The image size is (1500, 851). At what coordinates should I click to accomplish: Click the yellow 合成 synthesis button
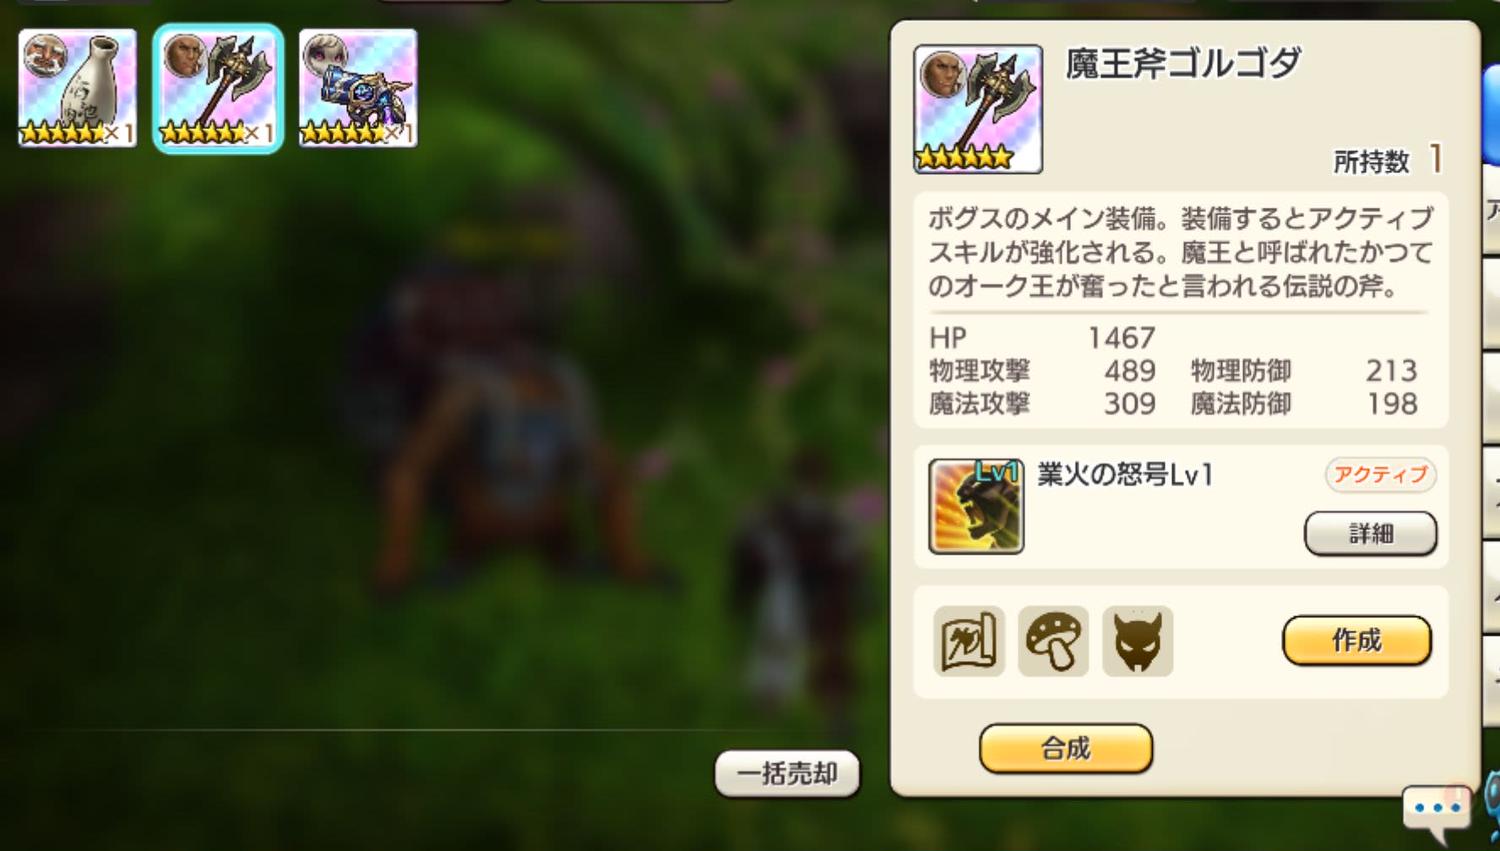coord(1066,748)
